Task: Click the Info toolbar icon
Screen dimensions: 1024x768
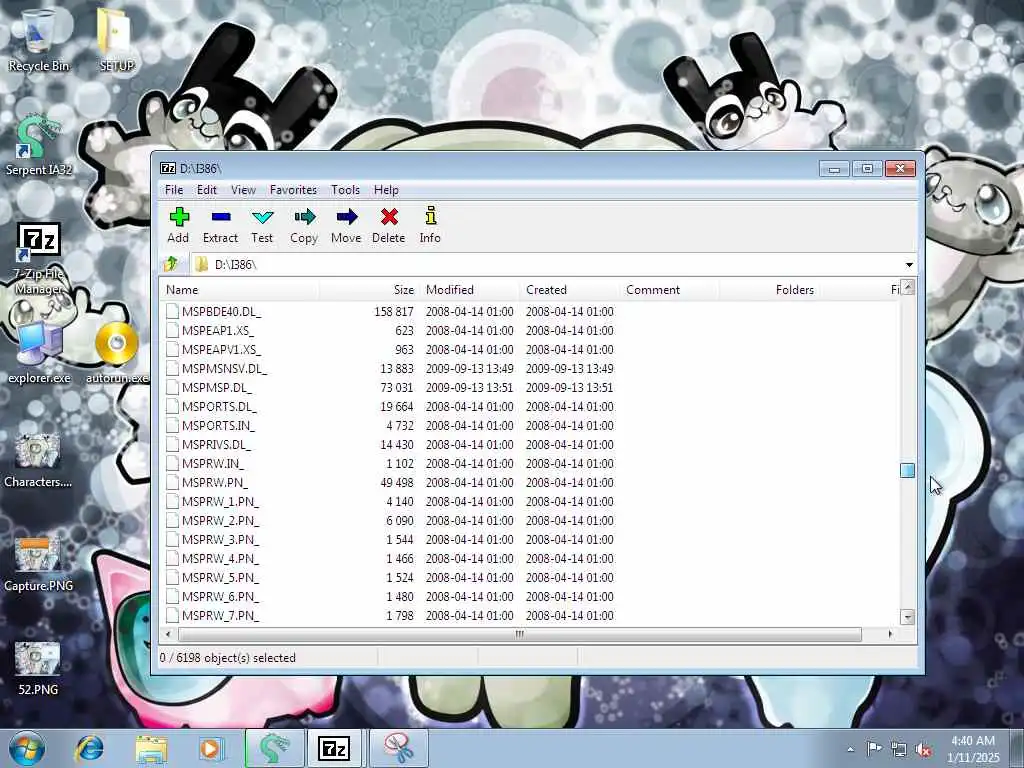Action: point(430,216)
